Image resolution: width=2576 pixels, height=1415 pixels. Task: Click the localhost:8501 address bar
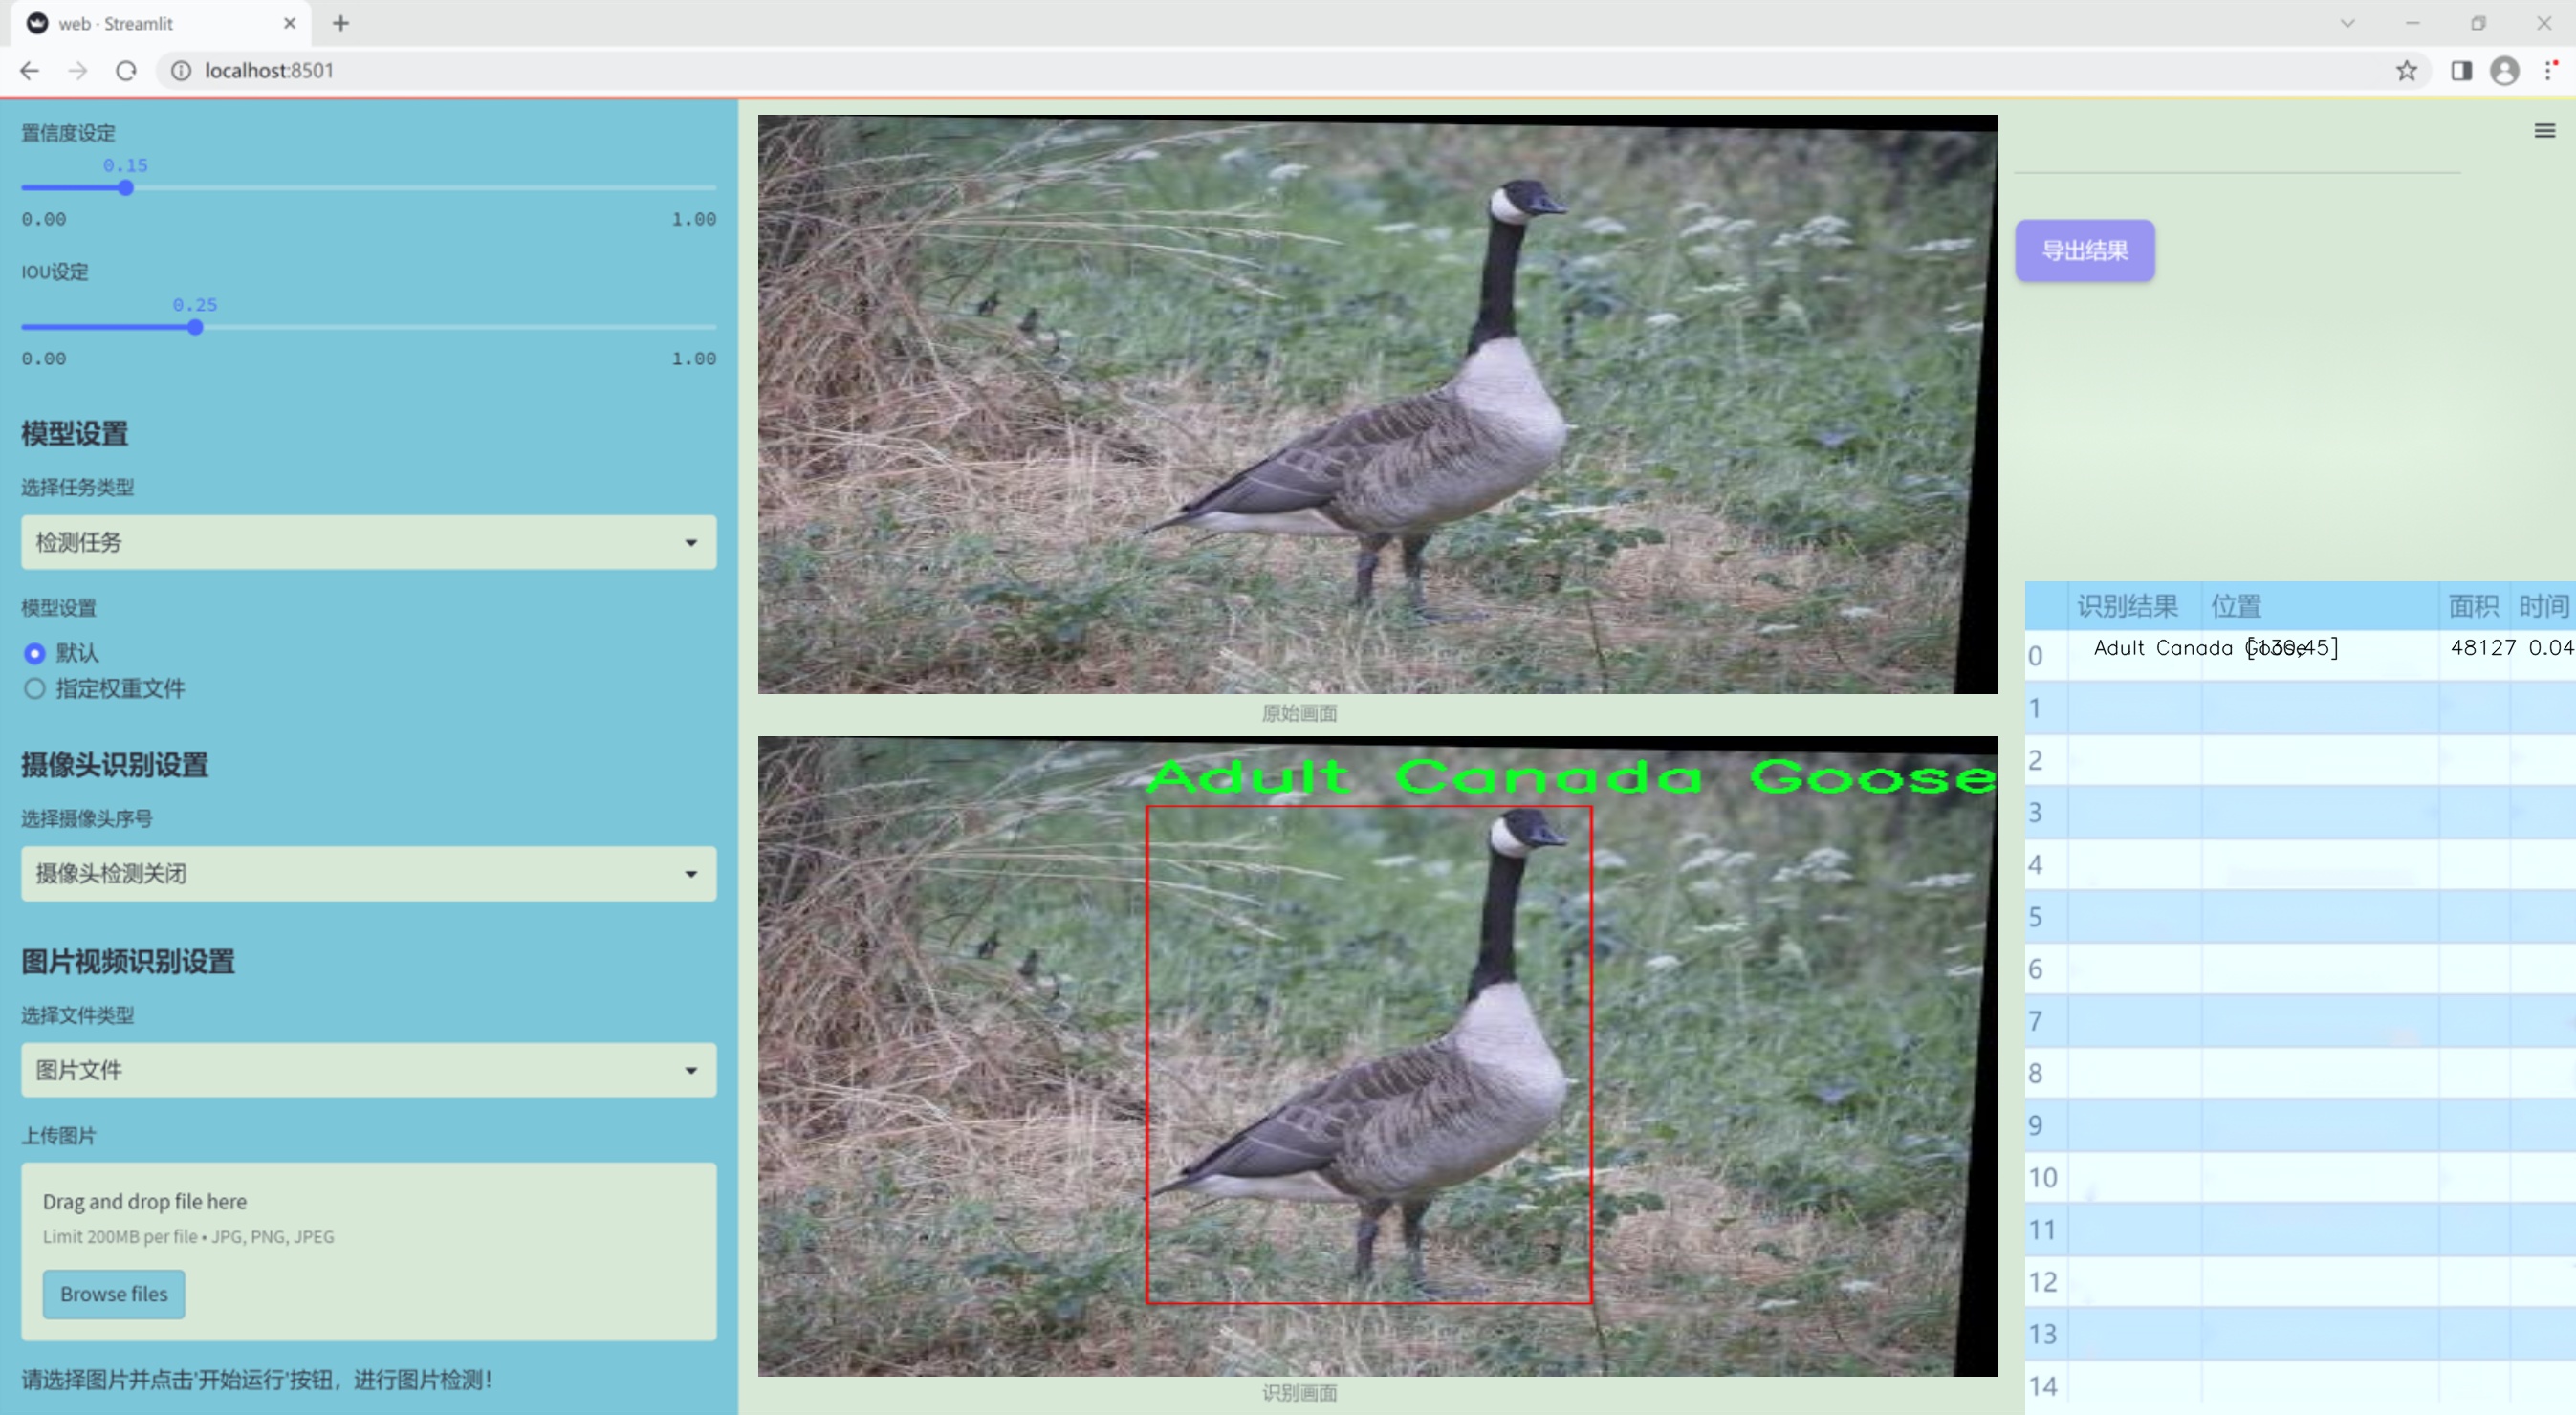pyautogui.click(x=270, y=70)
